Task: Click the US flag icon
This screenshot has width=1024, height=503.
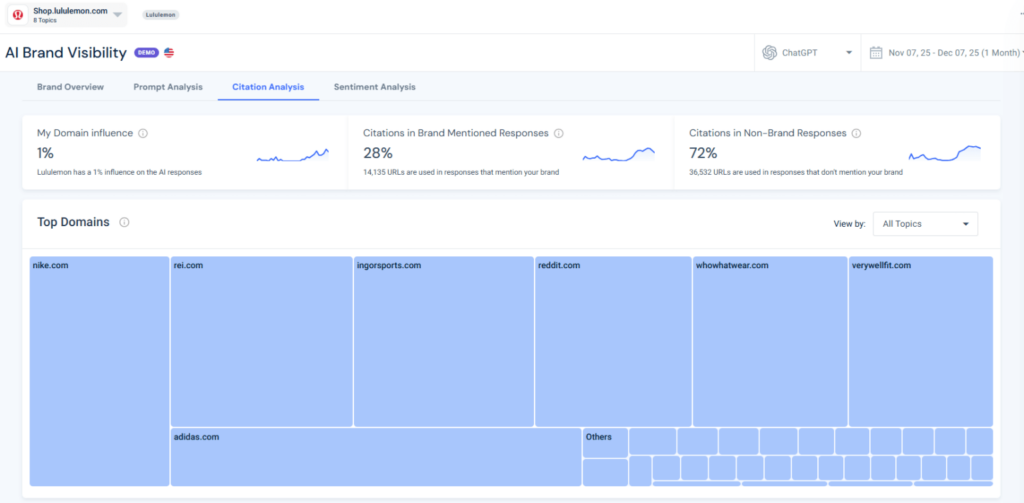Action: [169, 52]
